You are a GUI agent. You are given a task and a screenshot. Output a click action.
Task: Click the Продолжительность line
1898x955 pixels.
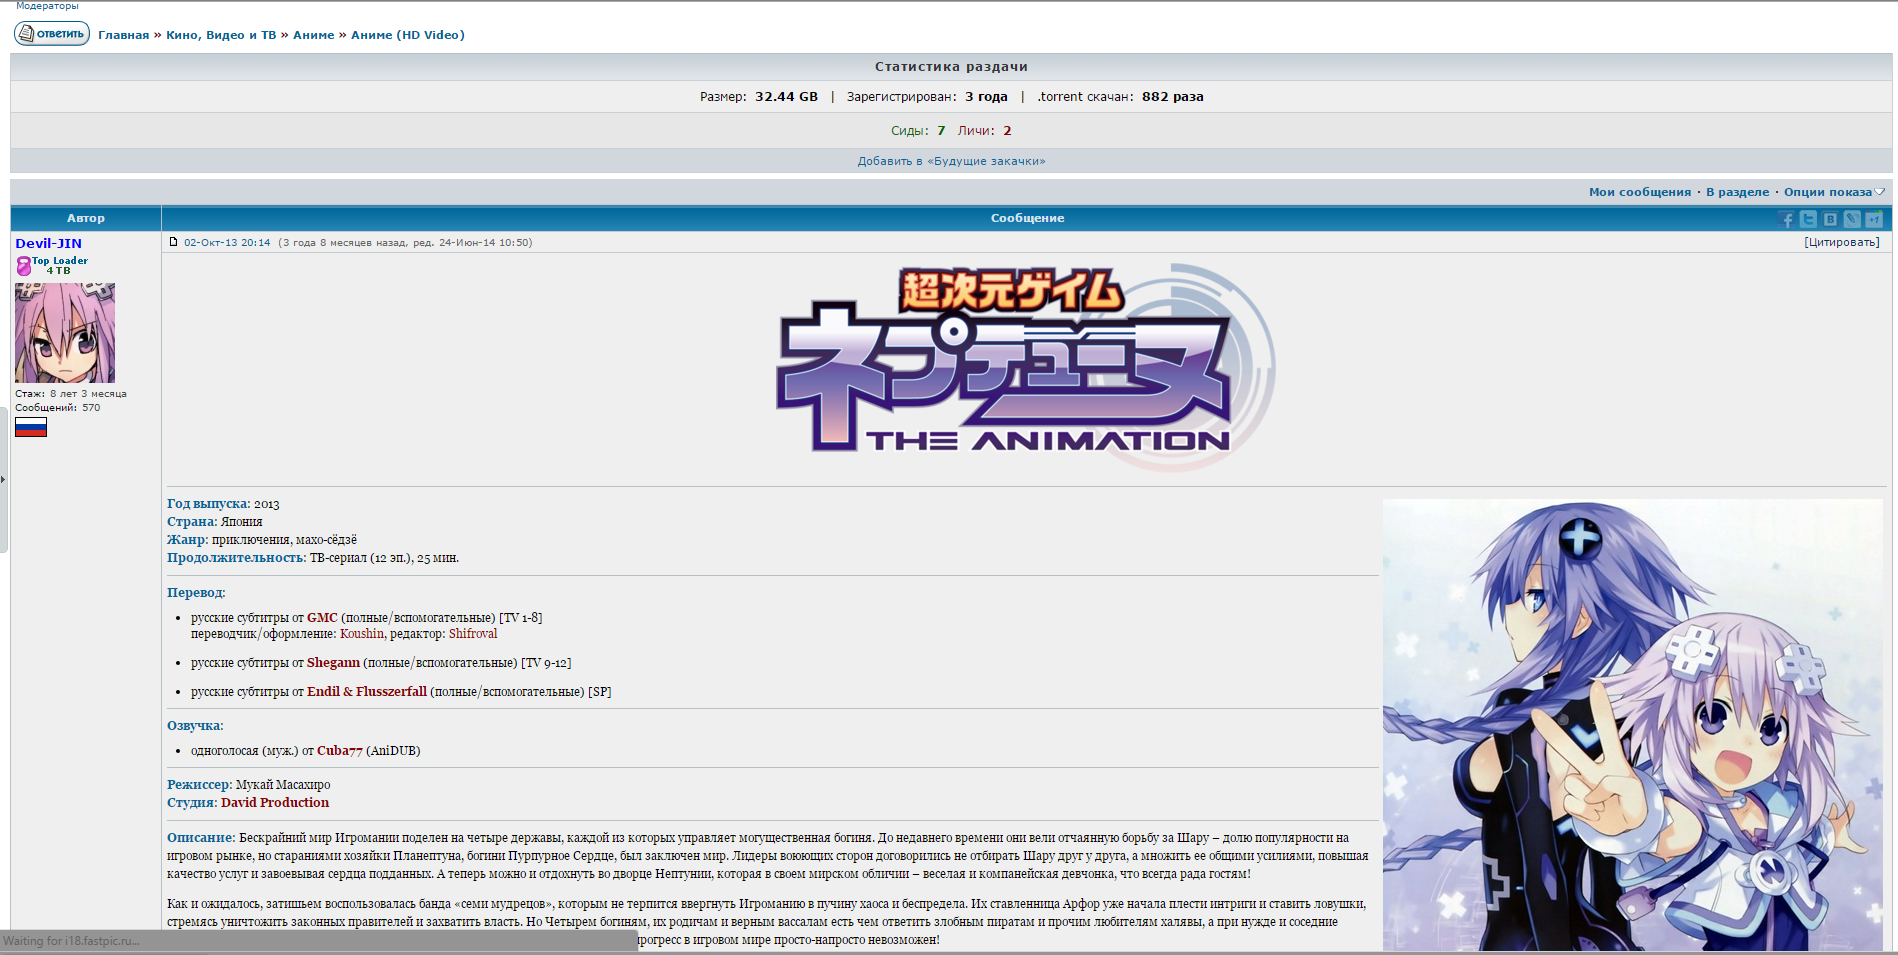pyautogui.click(x=313, y=558)
